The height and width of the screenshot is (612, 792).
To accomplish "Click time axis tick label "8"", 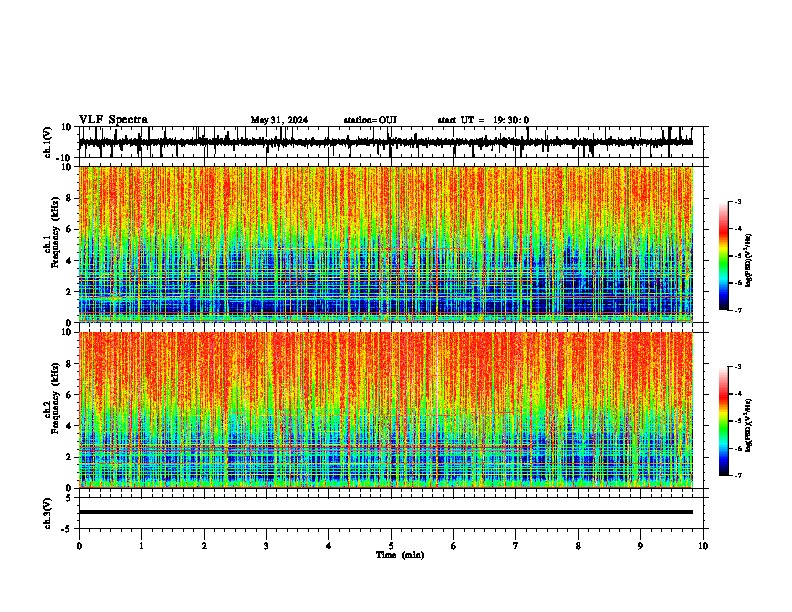I will pyautogui.click(x=578, y=546).
